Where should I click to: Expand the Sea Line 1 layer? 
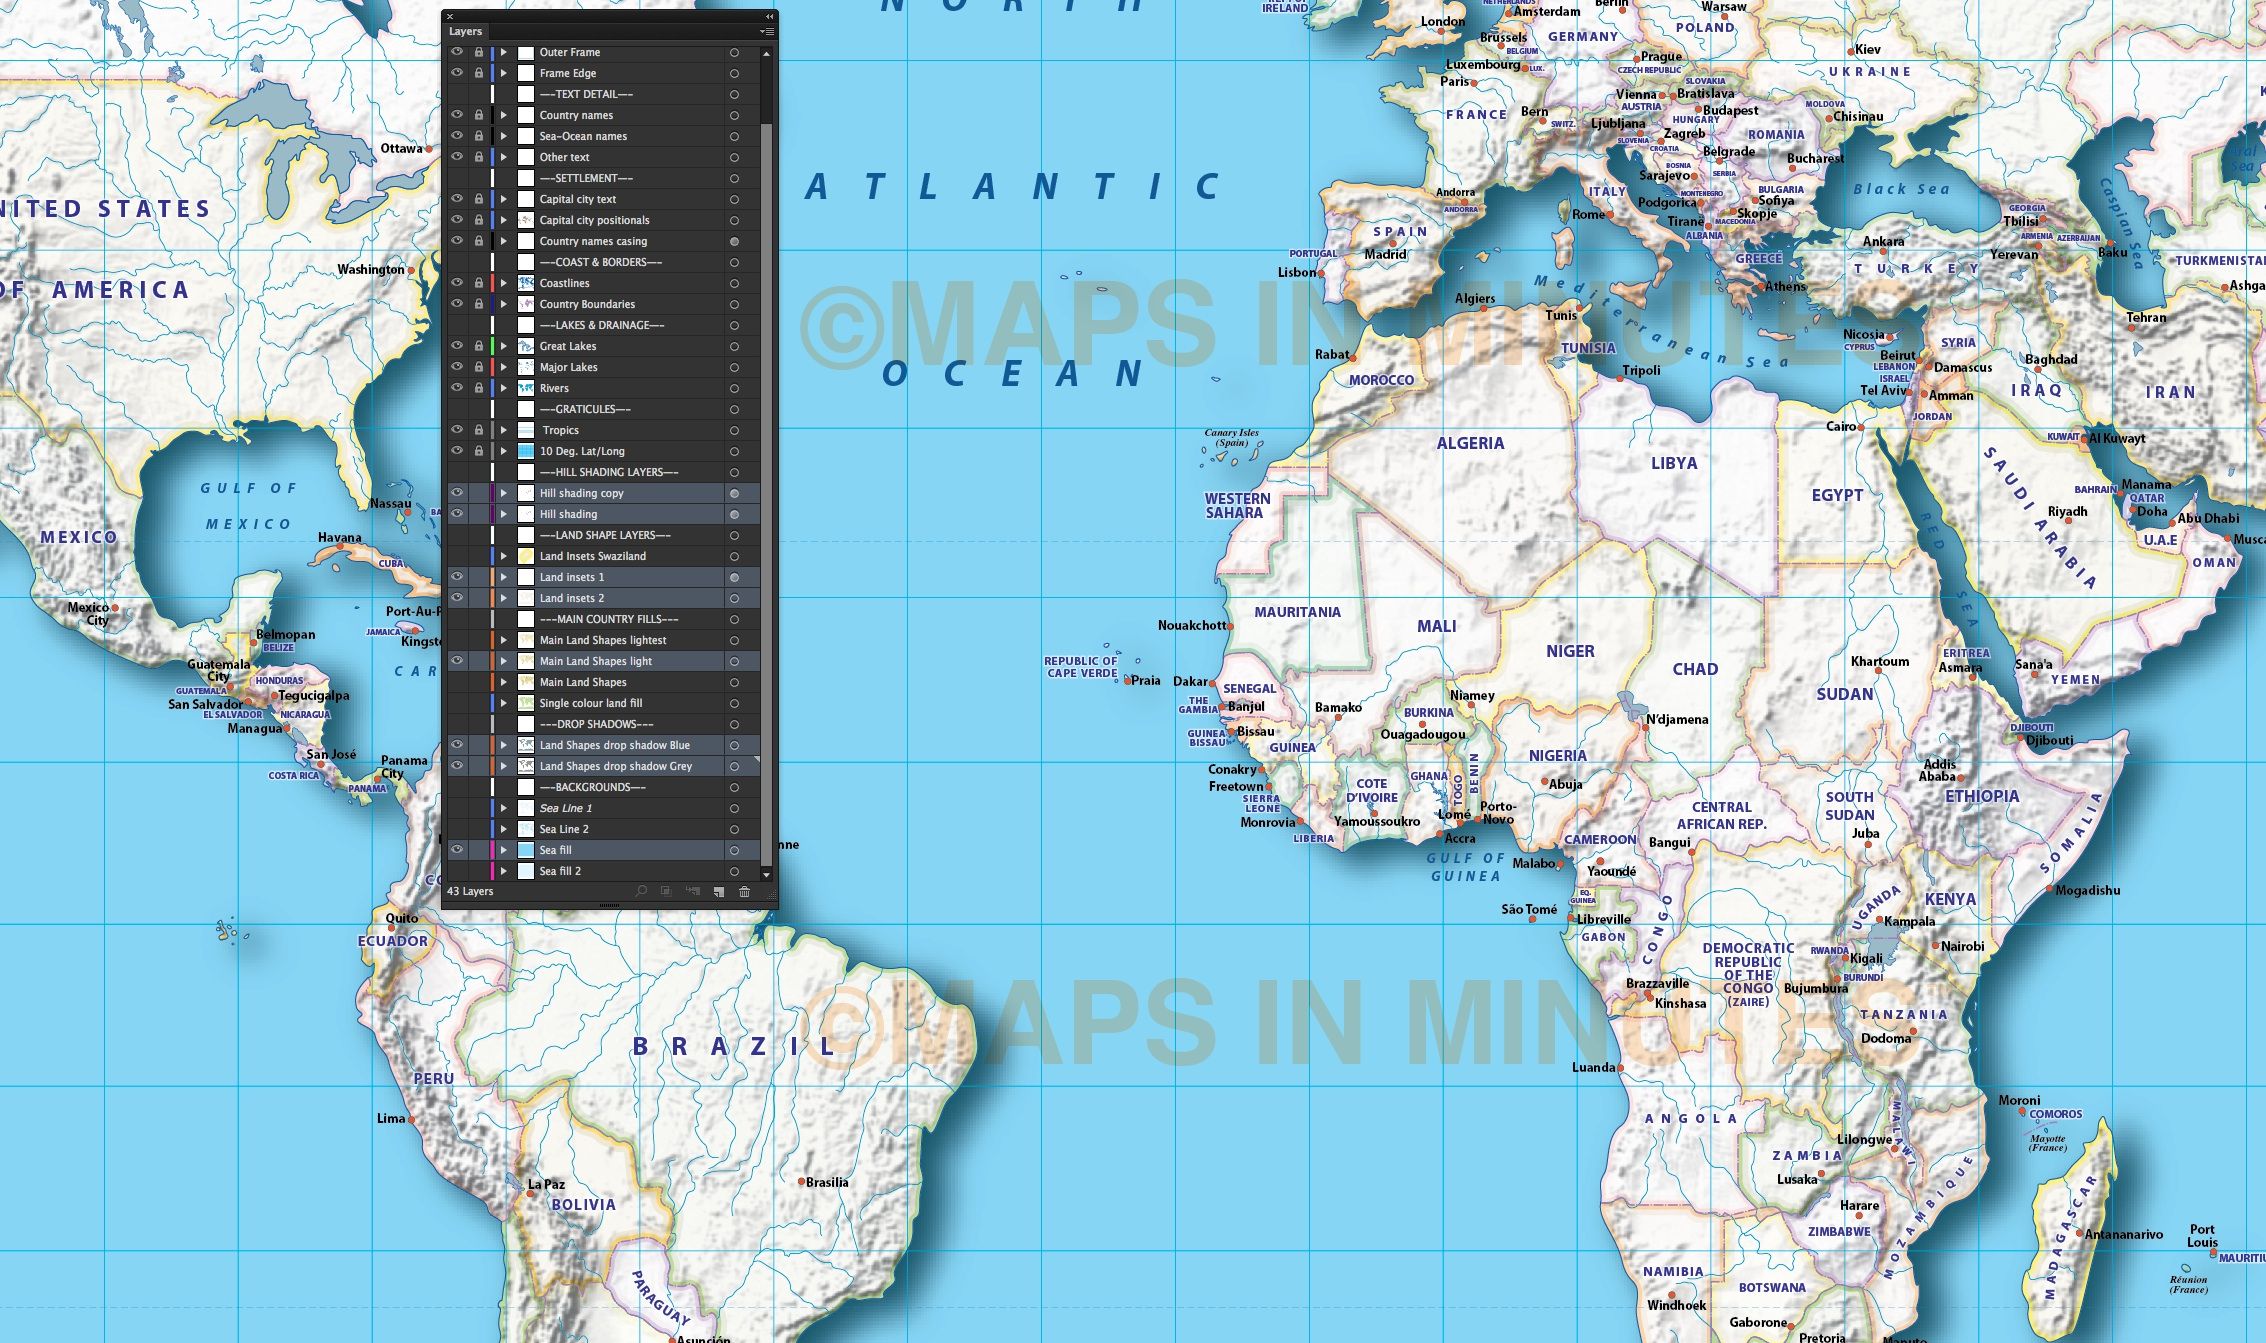coord(504,808)
